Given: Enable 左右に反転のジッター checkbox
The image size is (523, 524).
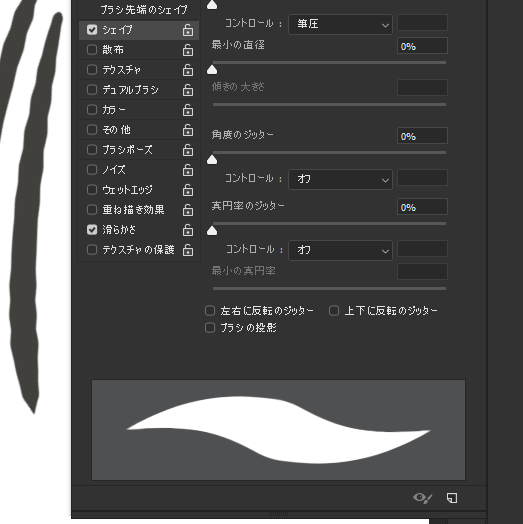Looking at the screenshot, I should pos(210,311).
